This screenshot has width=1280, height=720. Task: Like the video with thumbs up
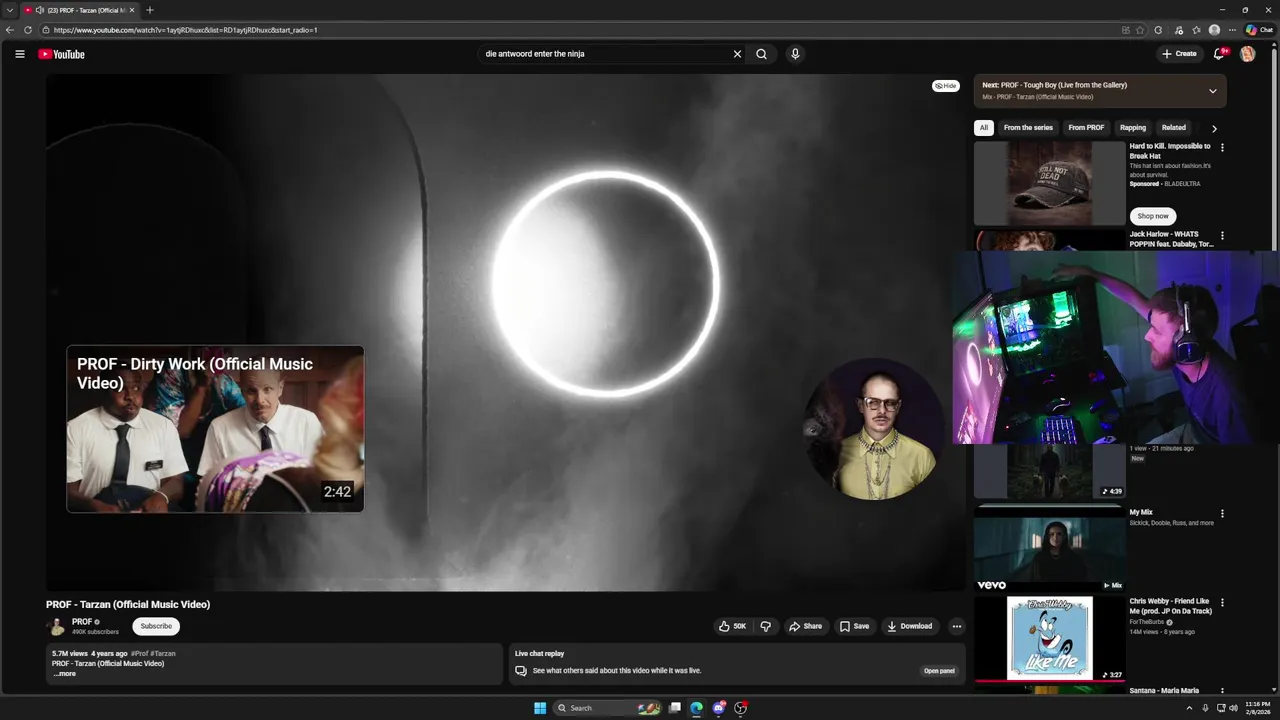coord(732,626)
